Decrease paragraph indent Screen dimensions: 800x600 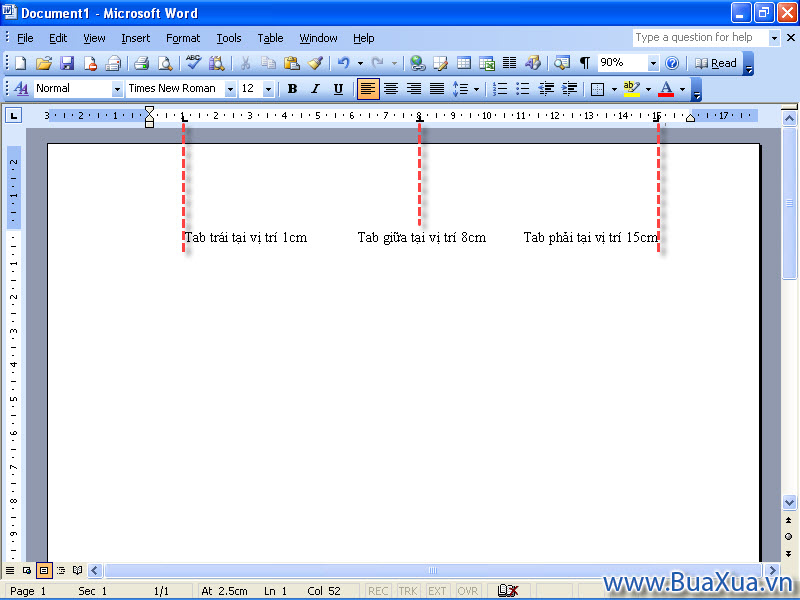pyautogui.click(x=546, y=89)
